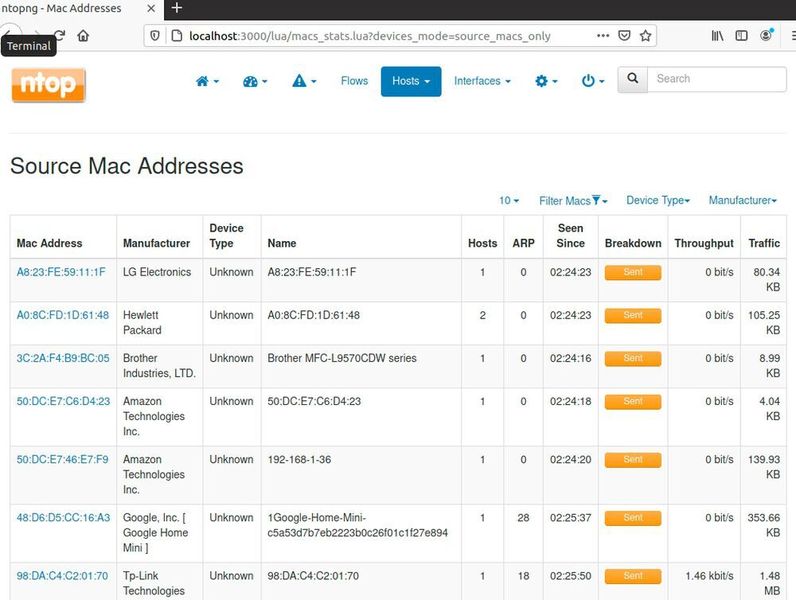Open the ntop home menu icon

(207, 81)
